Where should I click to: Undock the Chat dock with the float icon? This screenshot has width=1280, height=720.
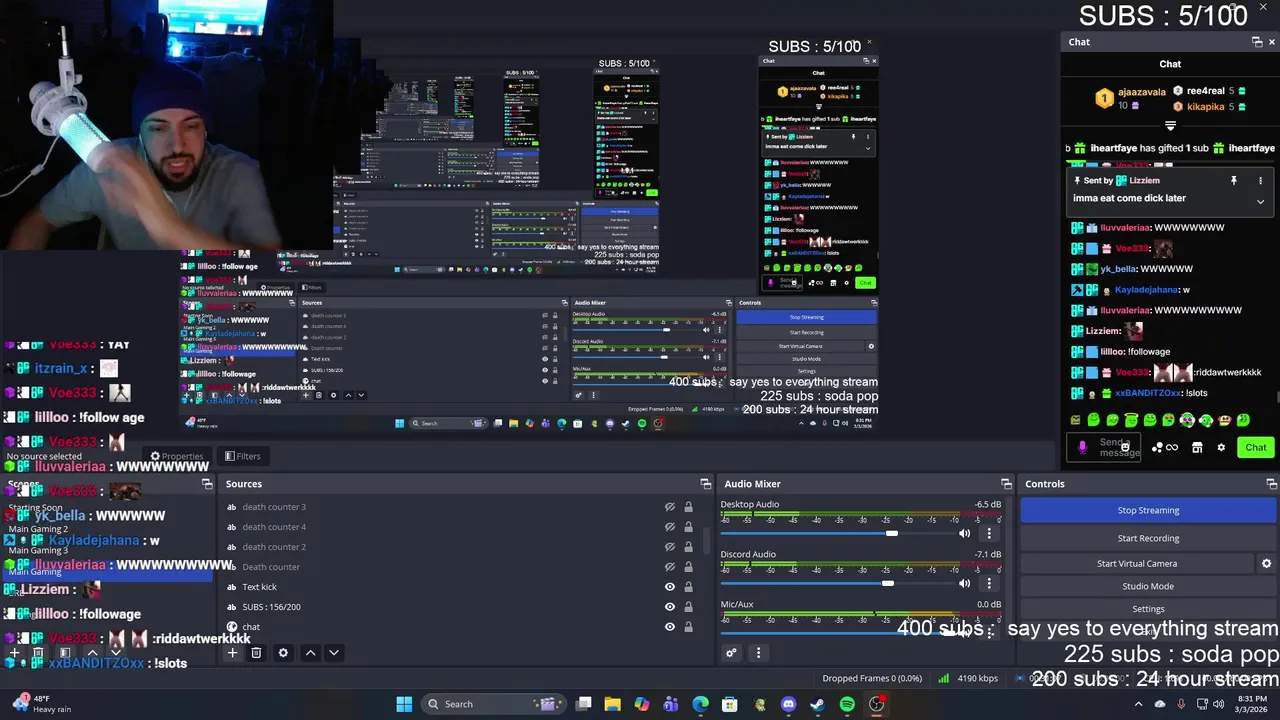point(1257,42)
